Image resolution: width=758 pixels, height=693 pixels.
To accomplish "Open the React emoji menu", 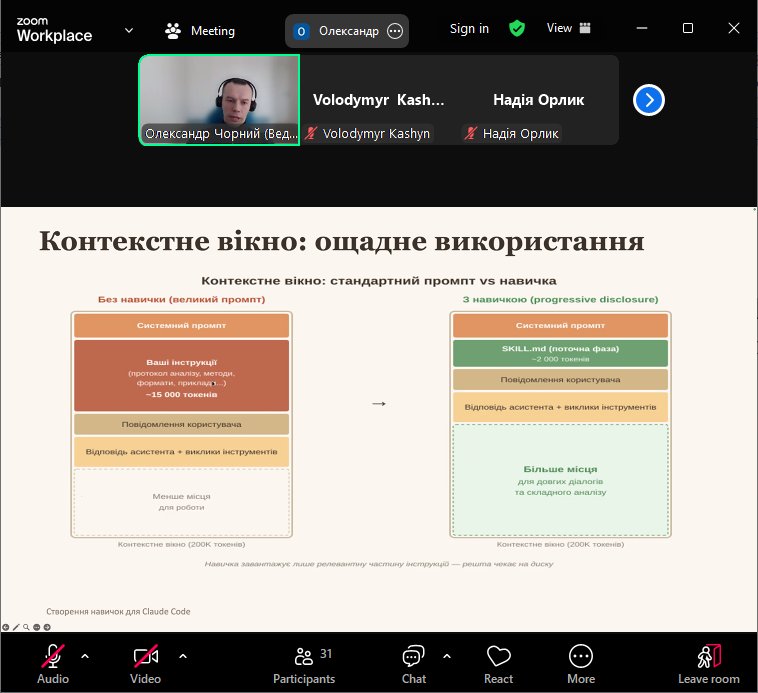I will [498, 663].
